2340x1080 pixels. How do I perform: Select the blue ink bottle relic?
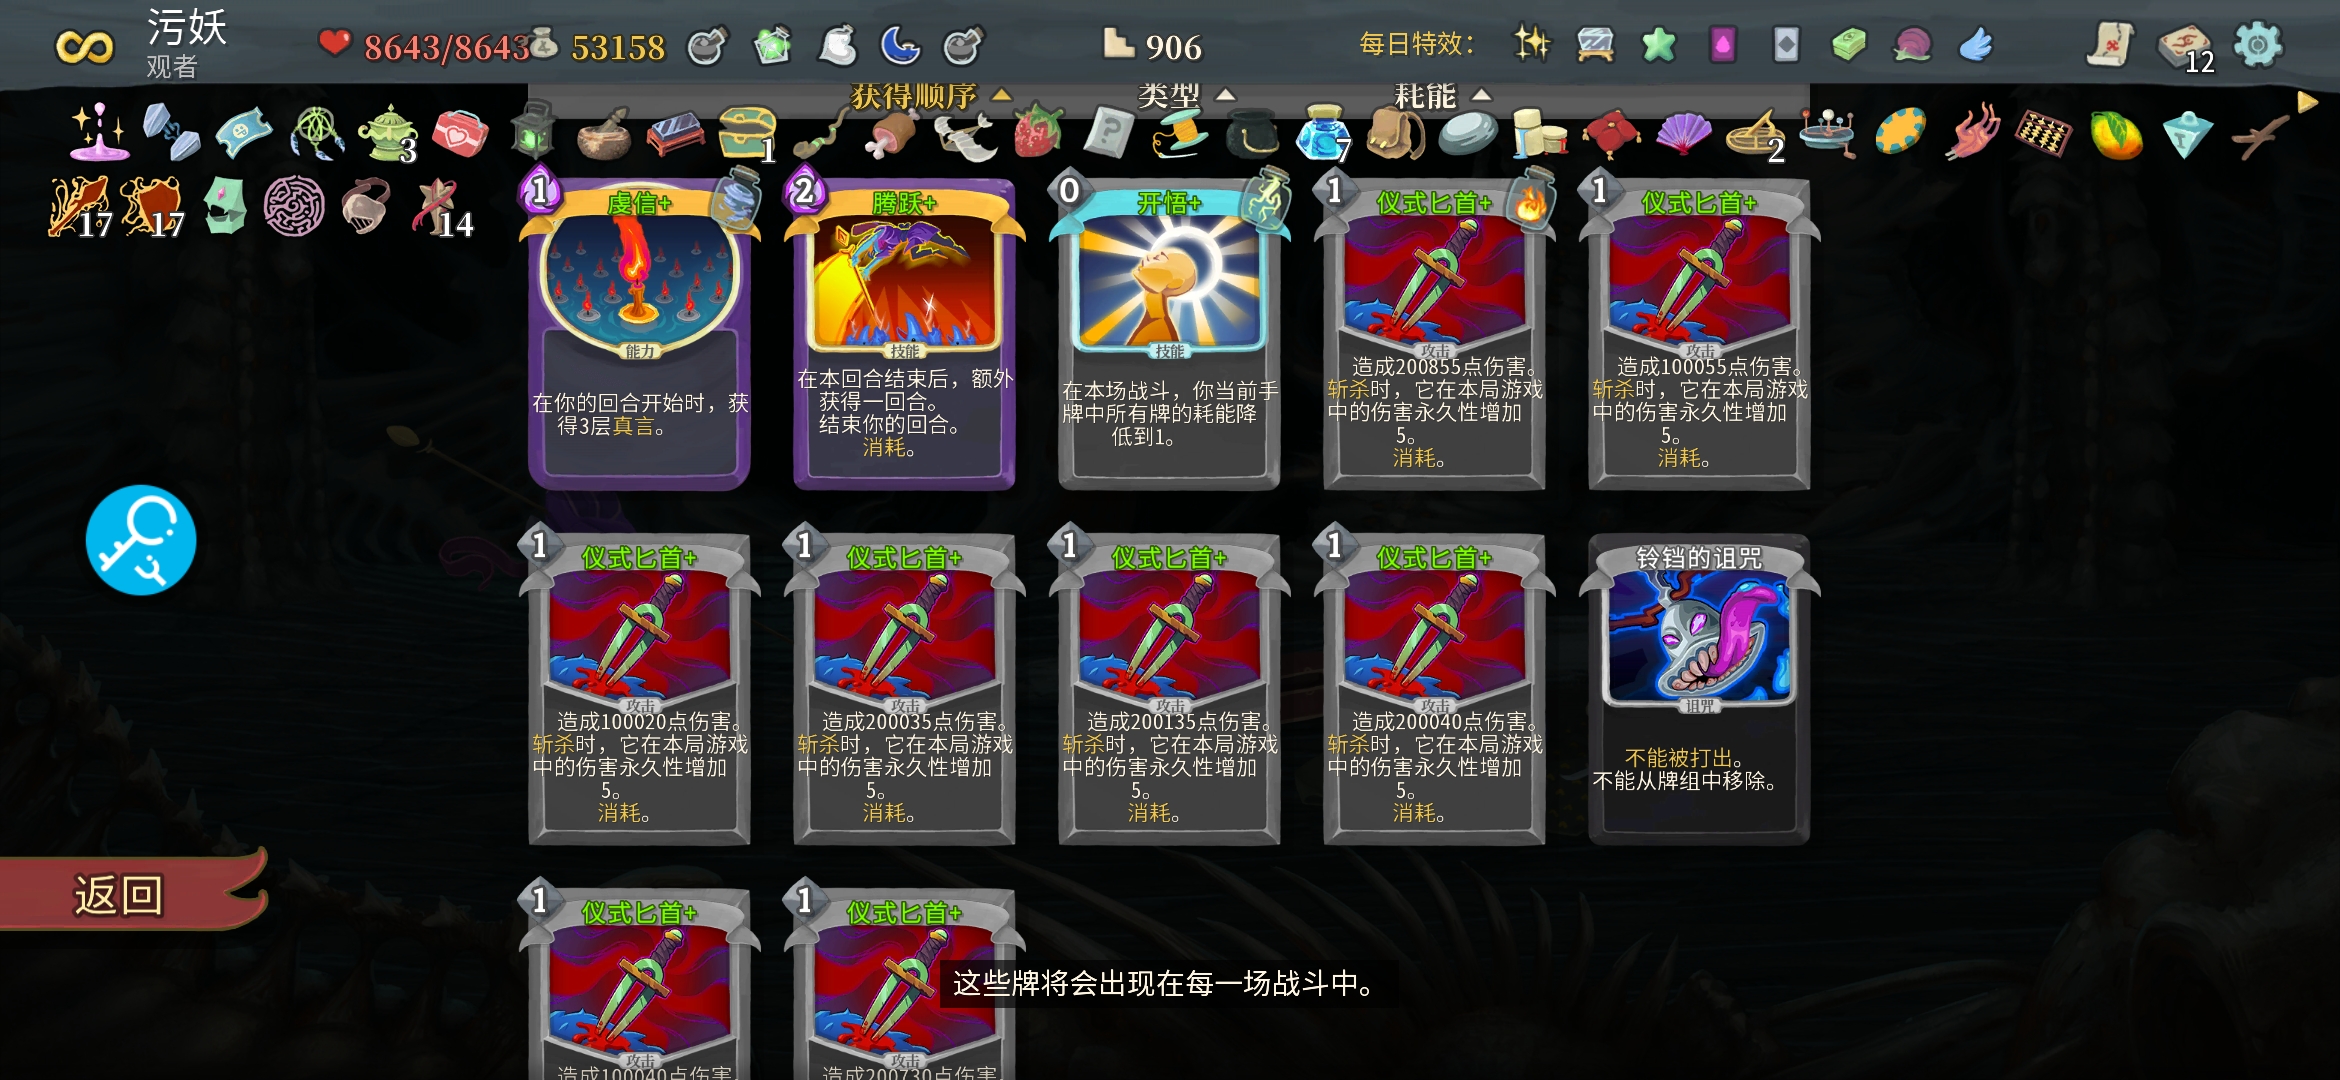[1324, 133]
